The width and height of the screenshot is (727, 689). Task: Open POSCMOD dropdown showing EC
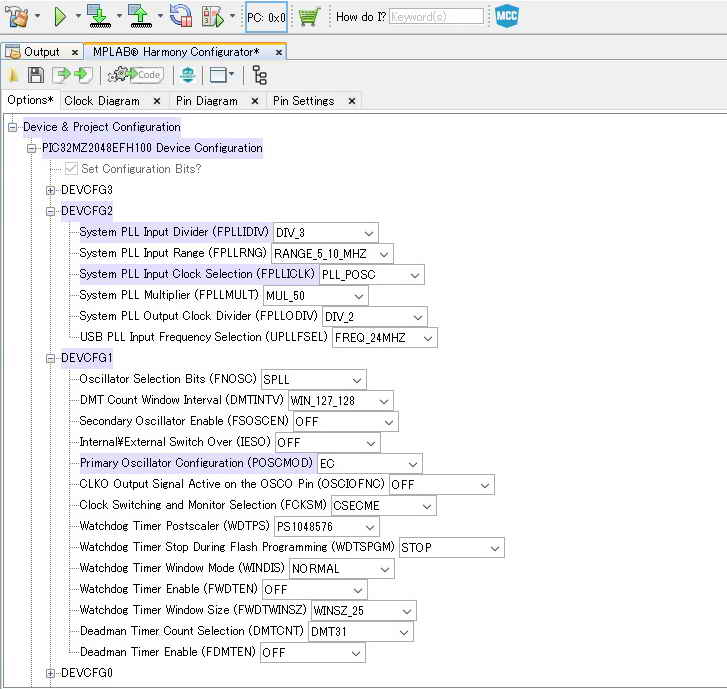click(x=370, y=464)
